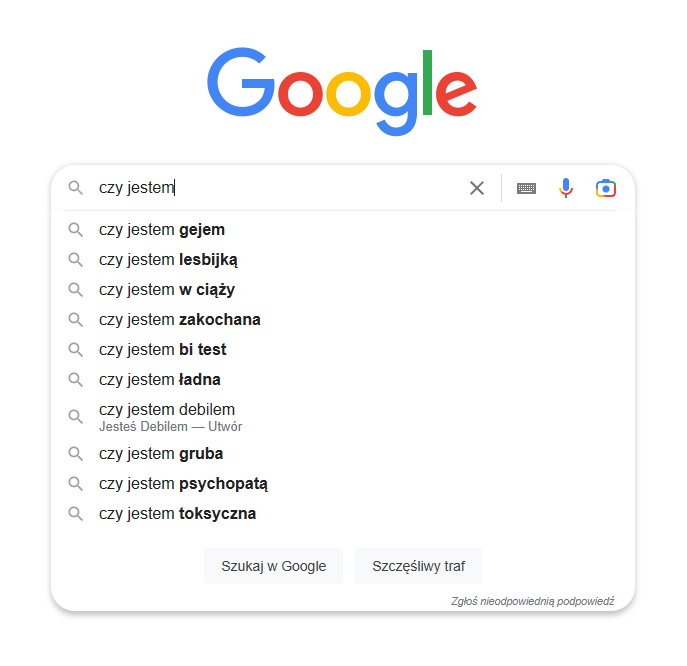Click into the search text field
Screen dimensions: 687x666
[x=300, y=188]
